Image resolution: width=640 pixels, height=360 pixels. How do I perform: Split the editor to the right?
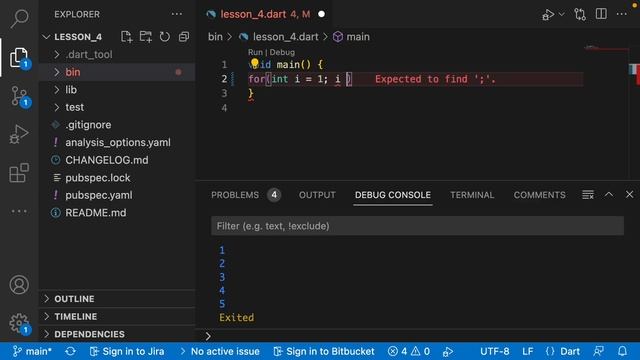[x=601, y=14]
